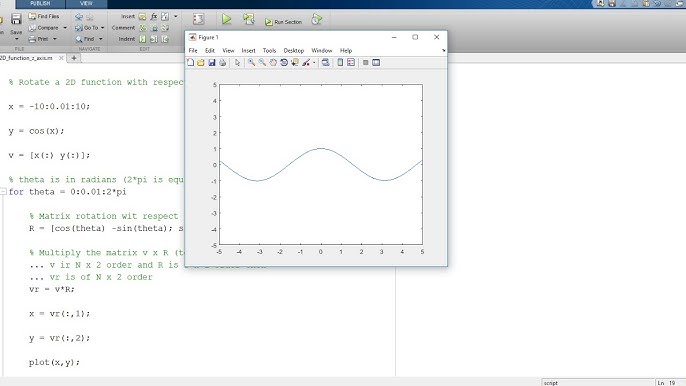
Task: Toggle Insert Colorbar in Figure toolbar
Action: (340, 63)
